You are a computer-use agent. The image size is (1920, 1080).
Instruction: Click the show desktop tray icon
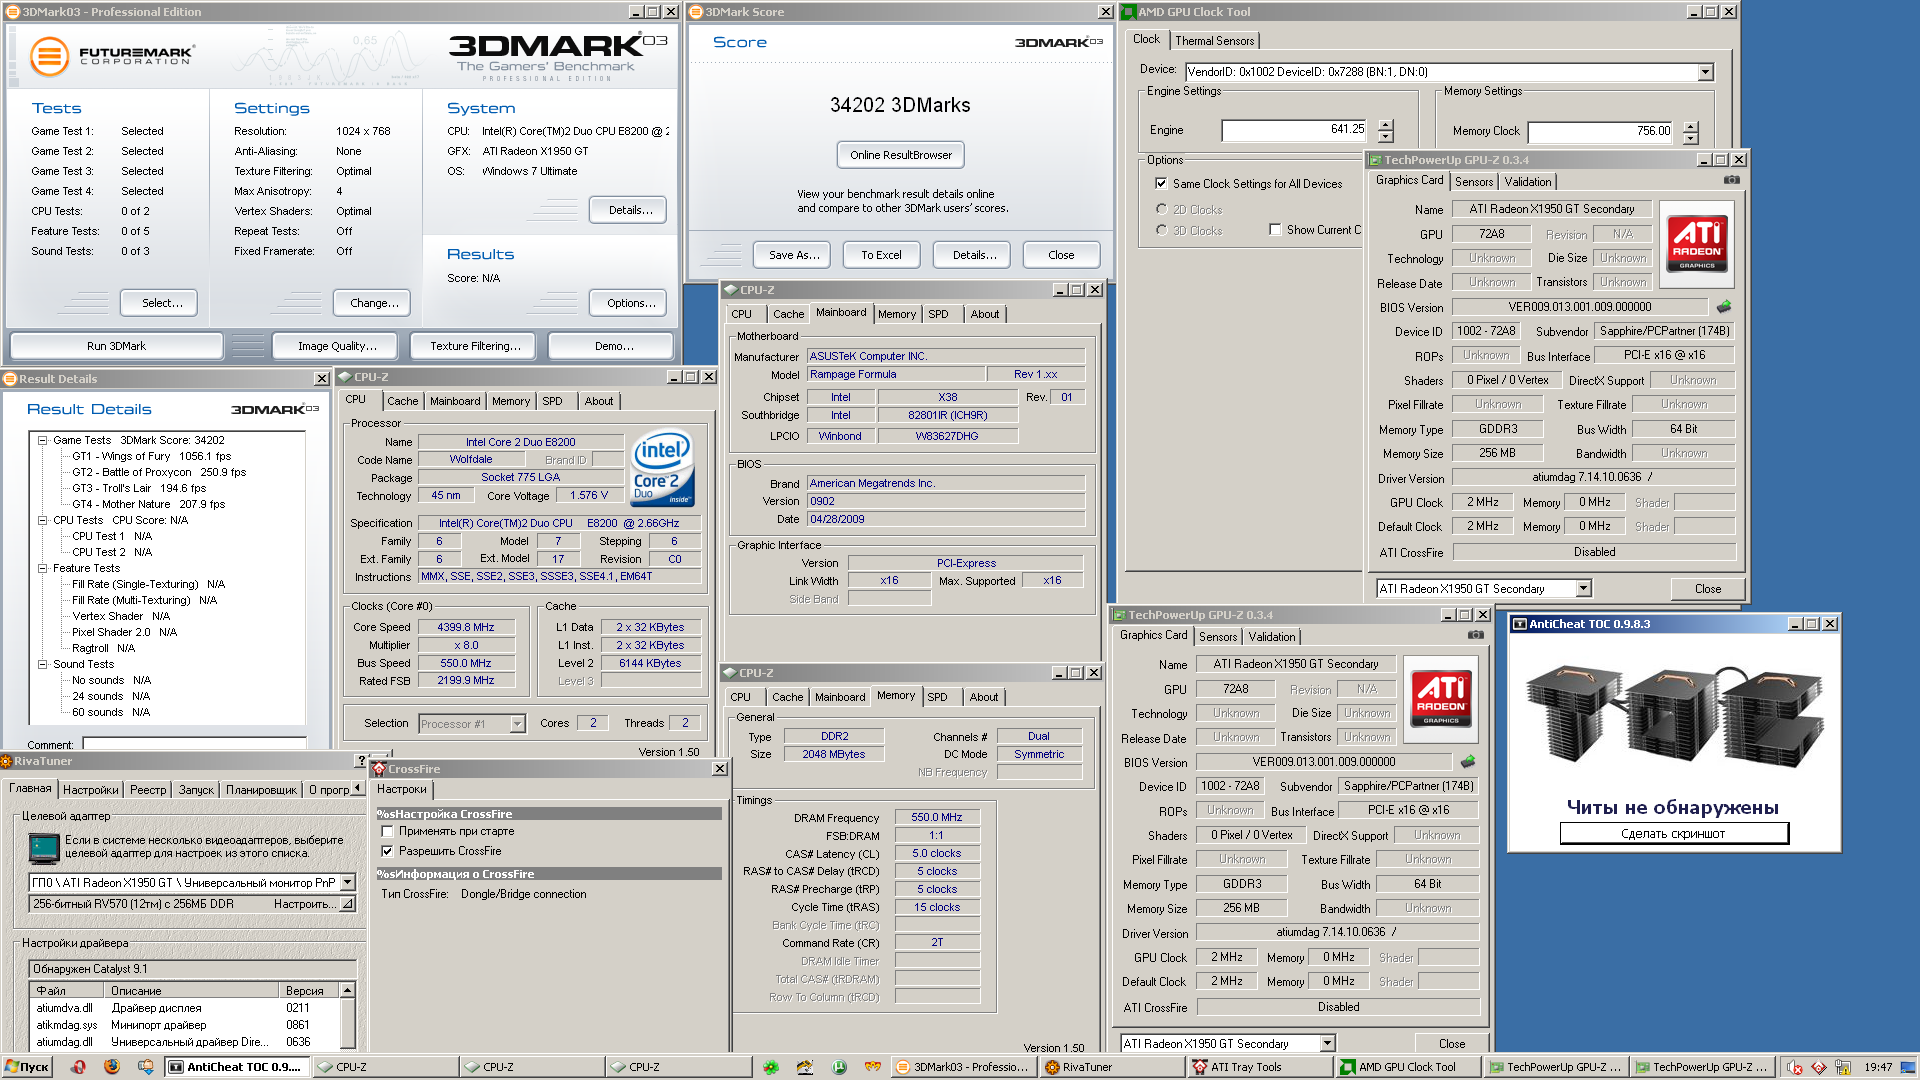1909,1068
